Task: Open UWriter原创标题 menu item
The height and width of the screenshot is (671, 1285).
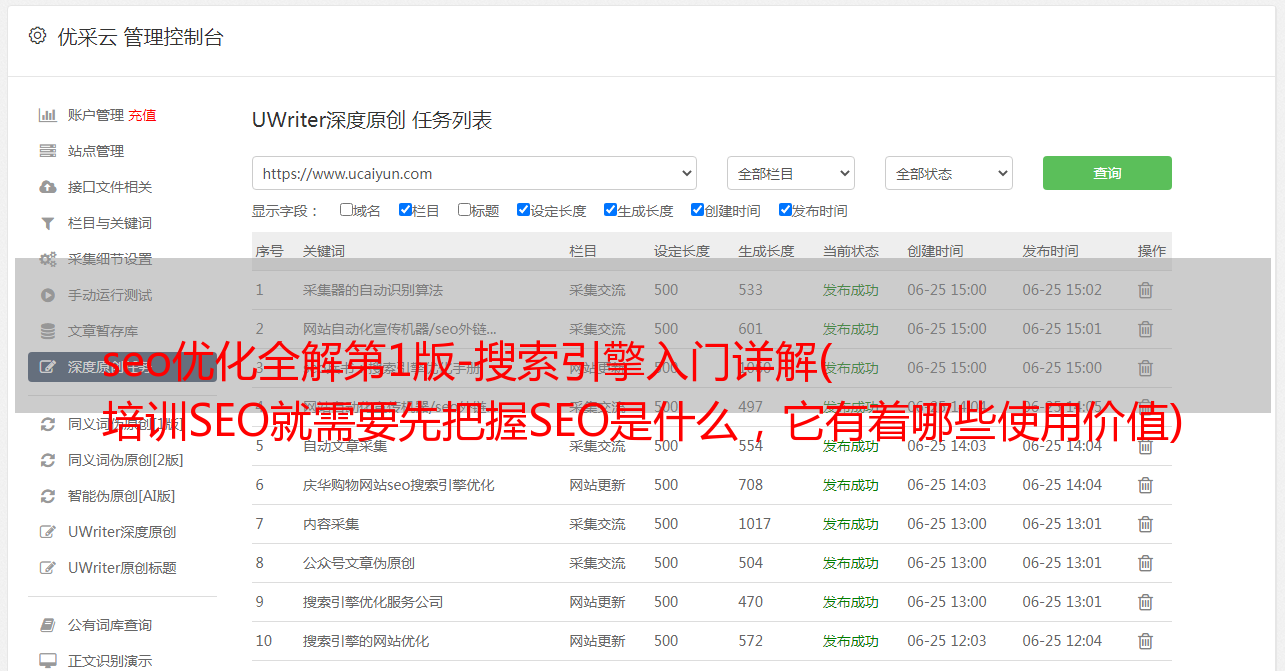Action: coord(122,568)
